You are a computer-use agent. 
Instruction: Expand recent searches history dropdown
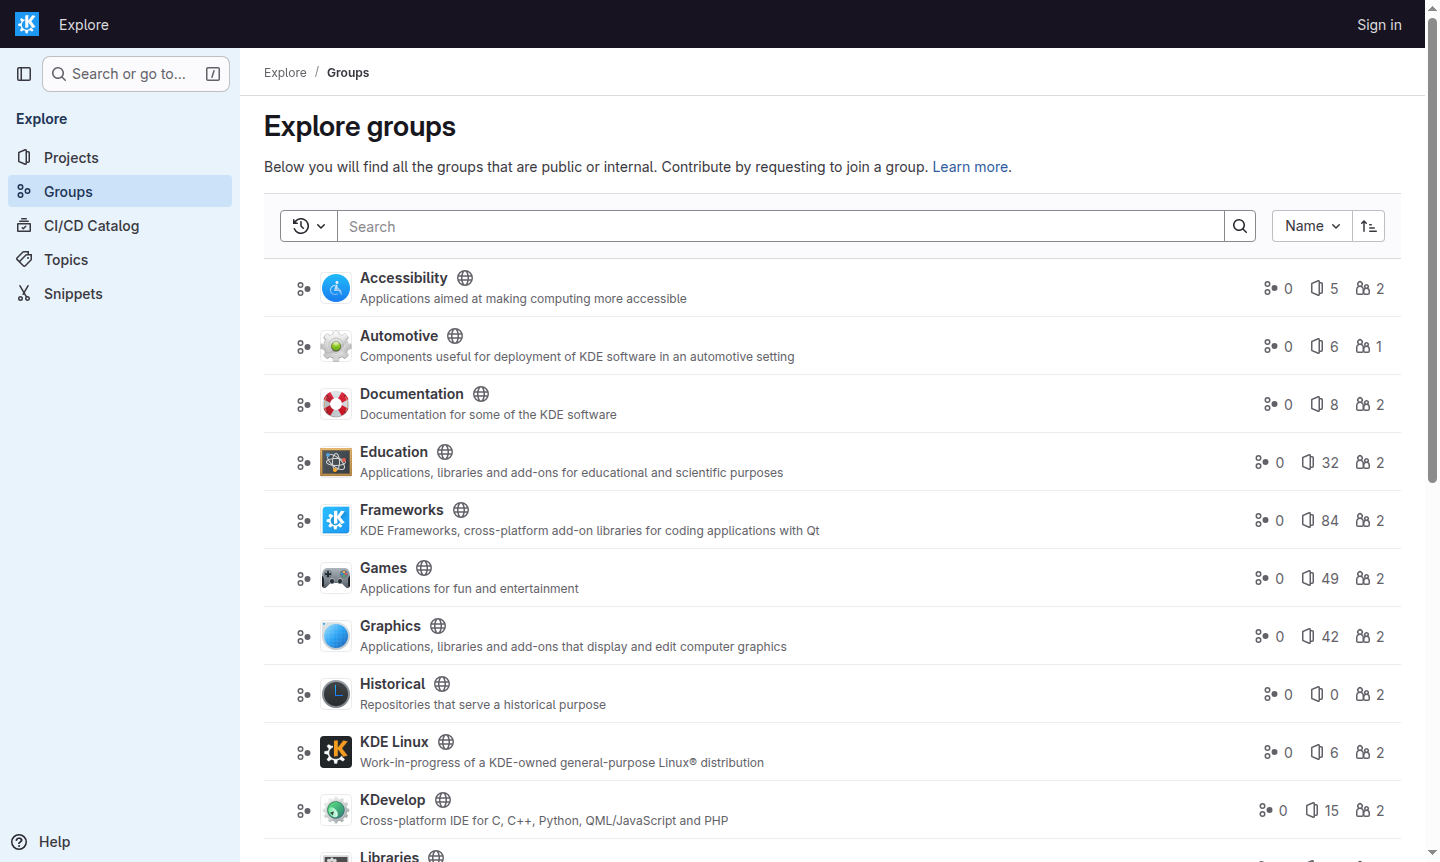pos(309,226)
